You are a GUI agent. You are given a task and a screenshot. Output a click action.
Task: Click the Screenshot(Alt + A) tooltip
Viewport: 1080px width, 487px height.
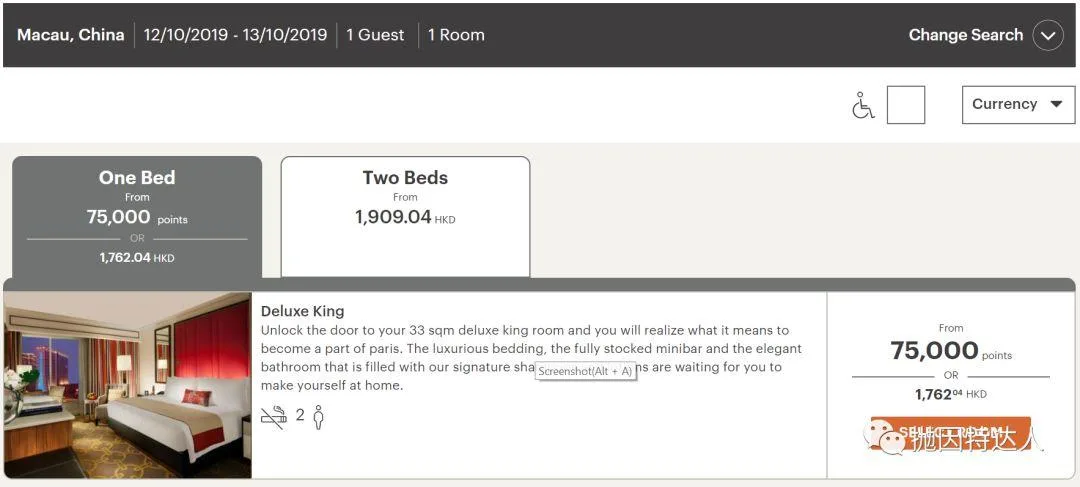click(x=585, y=371)
